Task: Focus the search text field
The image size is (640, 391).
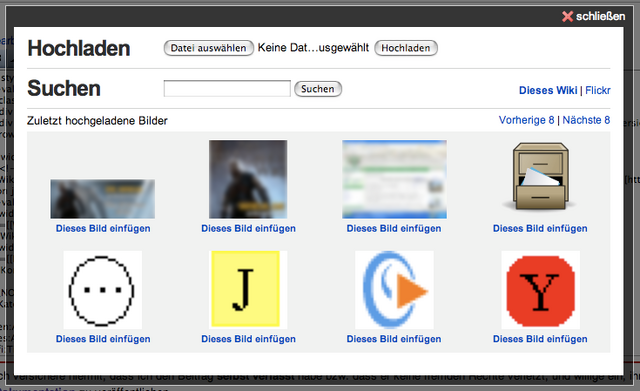Action: coord(227,89)
